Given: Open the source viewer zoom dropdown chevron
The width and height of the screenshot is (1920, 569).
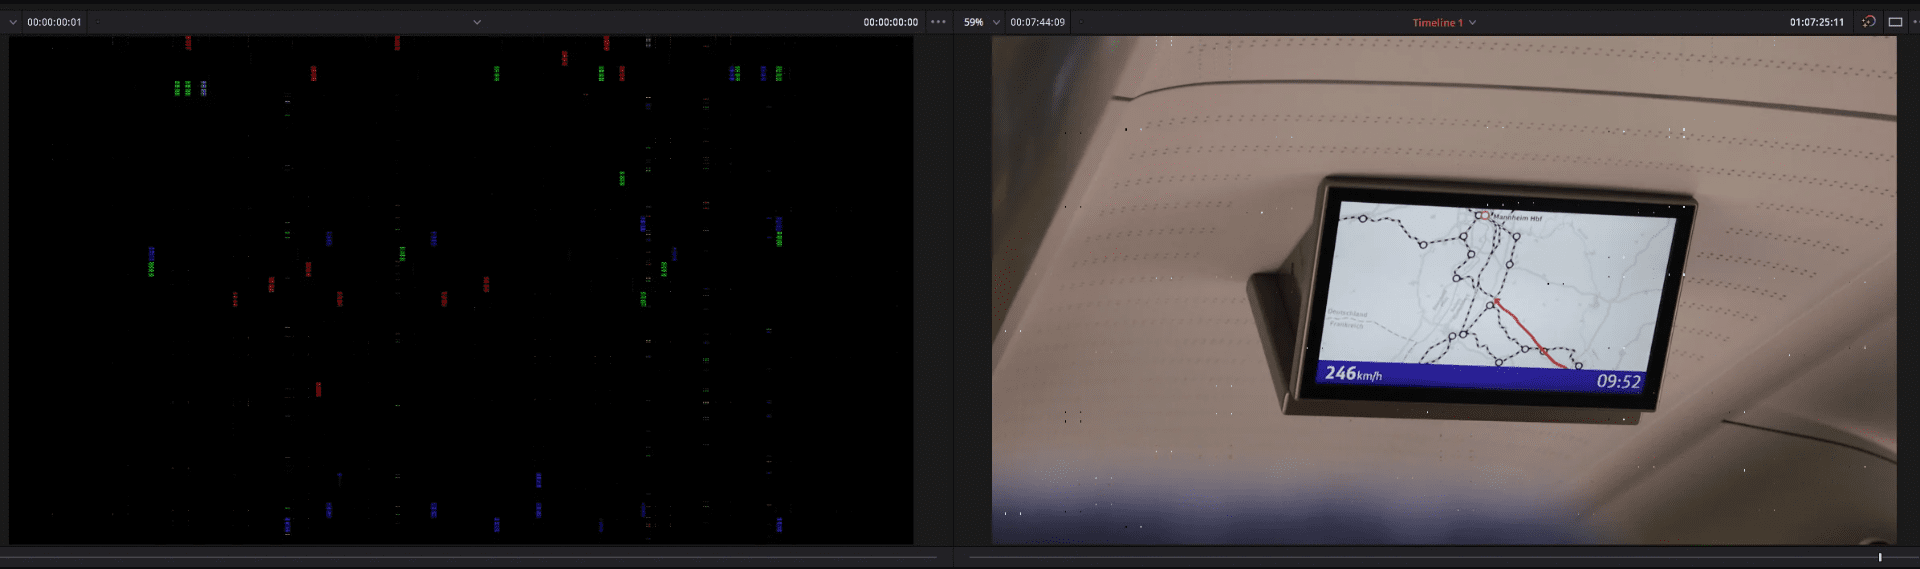Looking at the screenshot, I should [13, 22].
